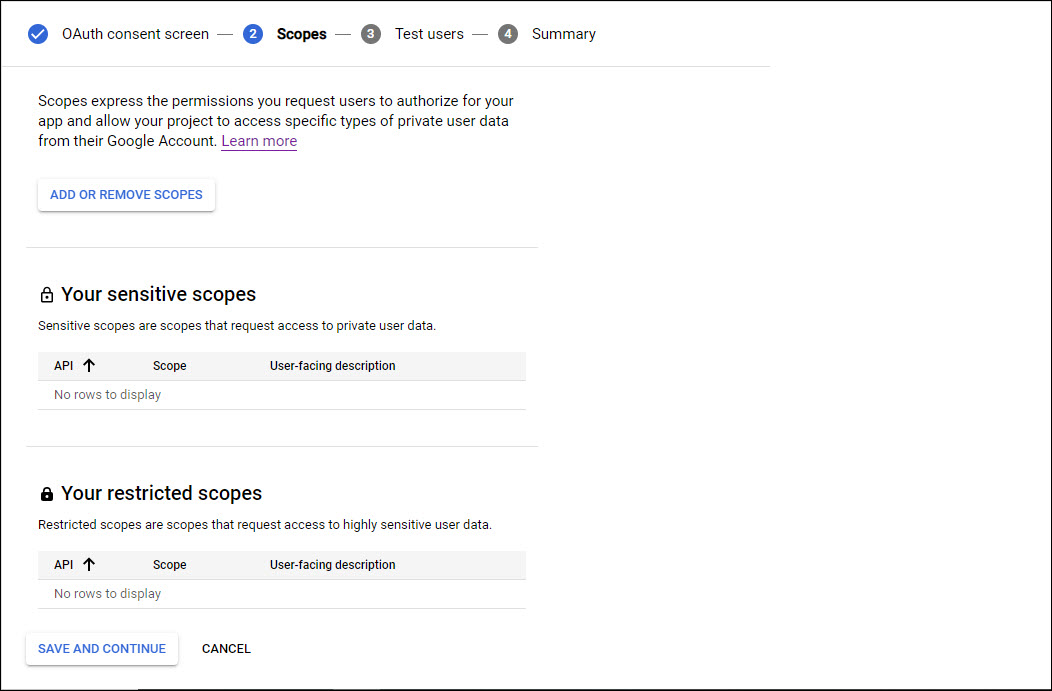Click SAVE AND CONTINUE
Screen dimensions: 1052x691
pyautogui.click(x=102, y=649)
